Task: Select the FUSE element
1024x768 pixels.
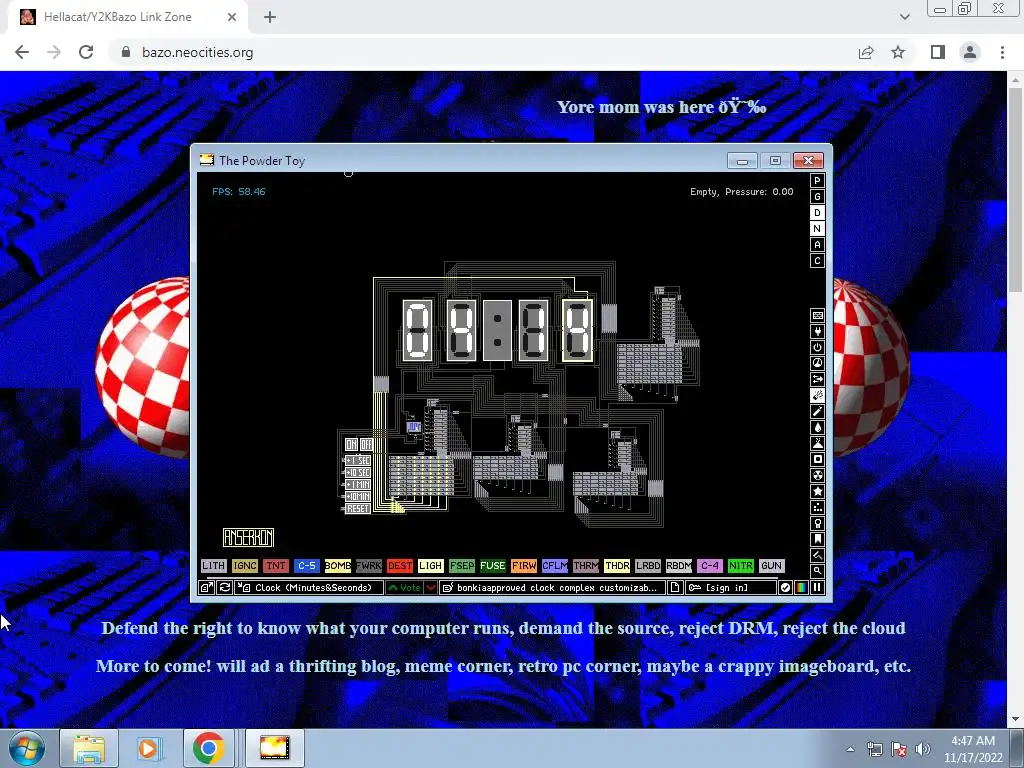Action: [x=492, y=566]
